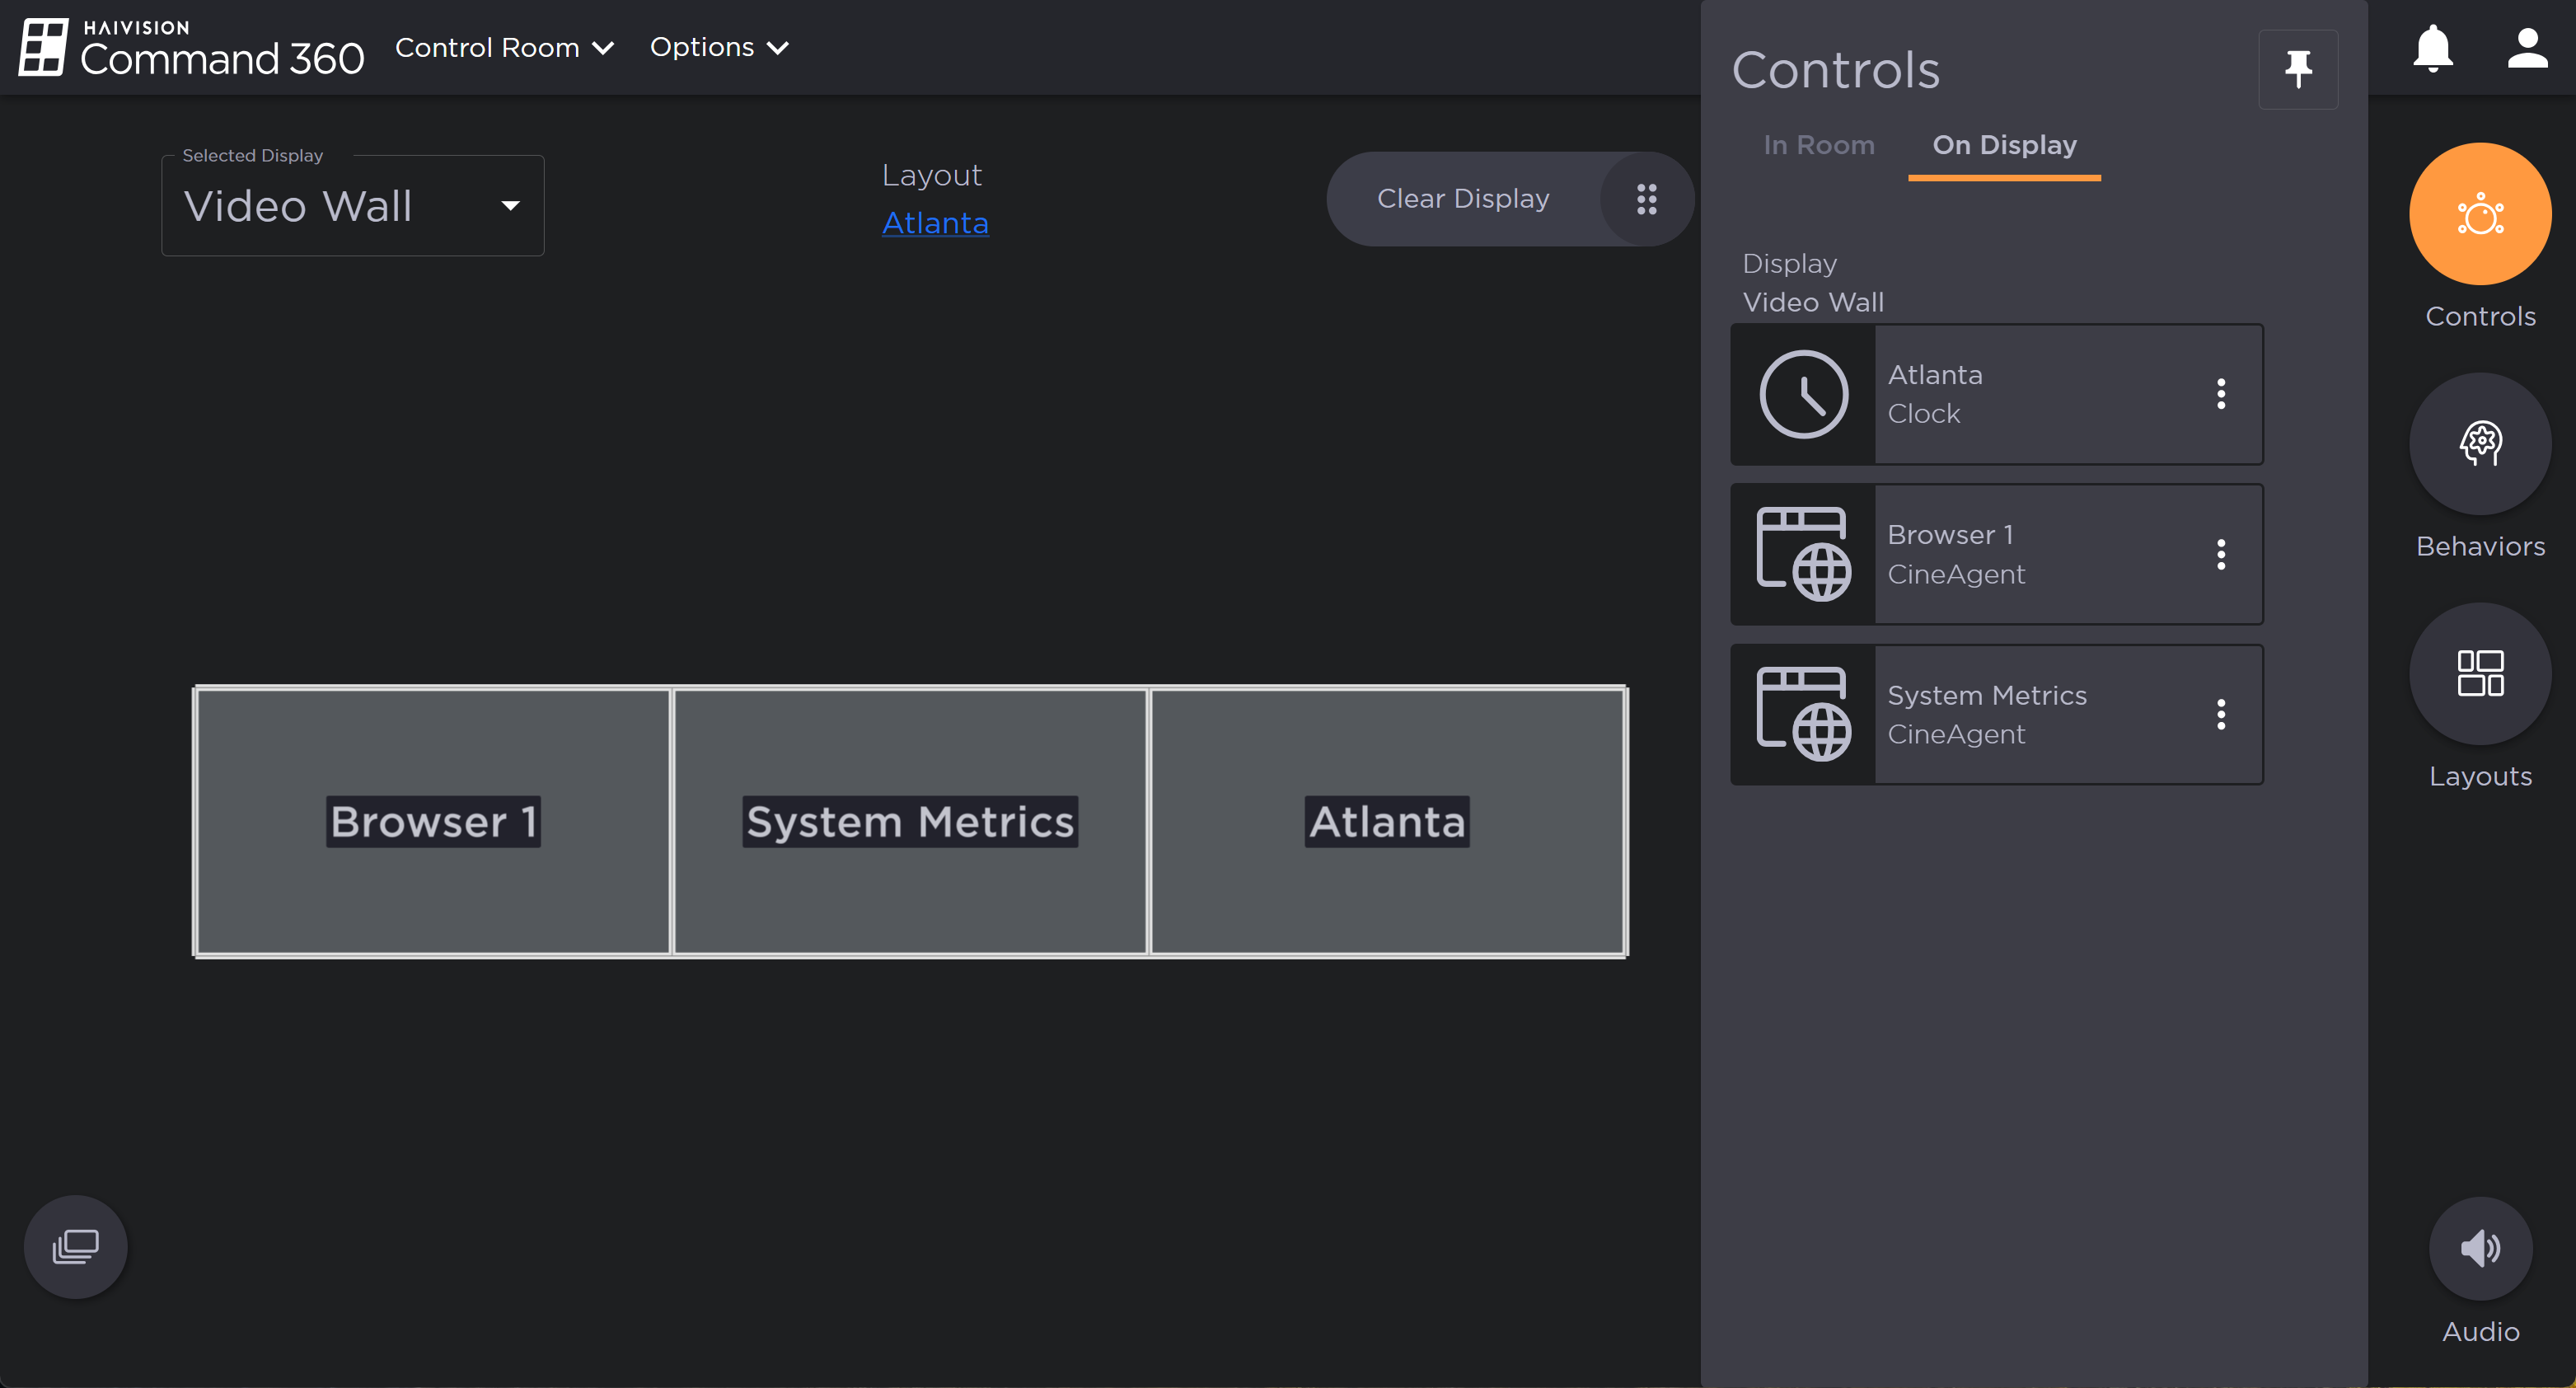The height and width of the screenshot is (1388, 2576).
Task: Open the user profile icon
Action: point(2526,47)
